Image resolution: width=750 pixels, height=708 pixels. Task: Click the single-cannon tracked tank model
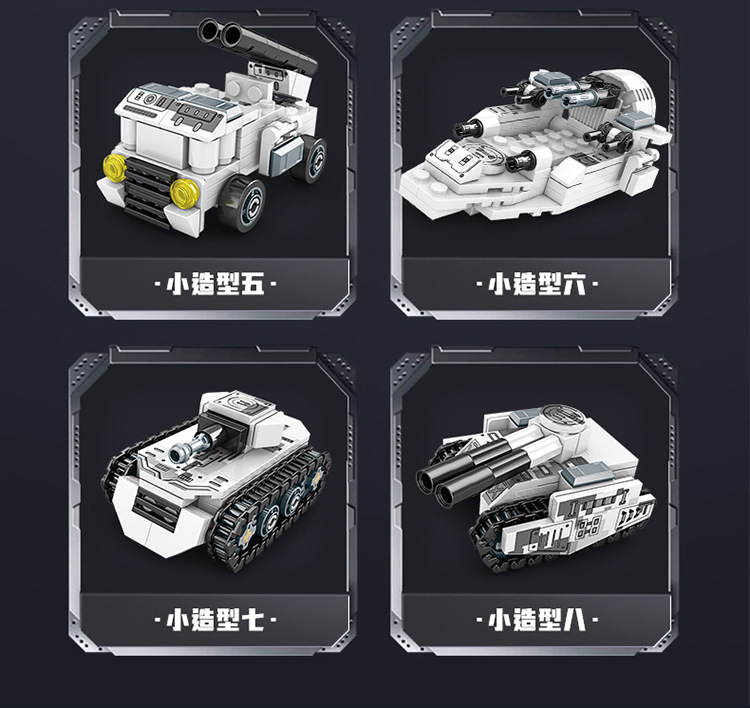215,481
